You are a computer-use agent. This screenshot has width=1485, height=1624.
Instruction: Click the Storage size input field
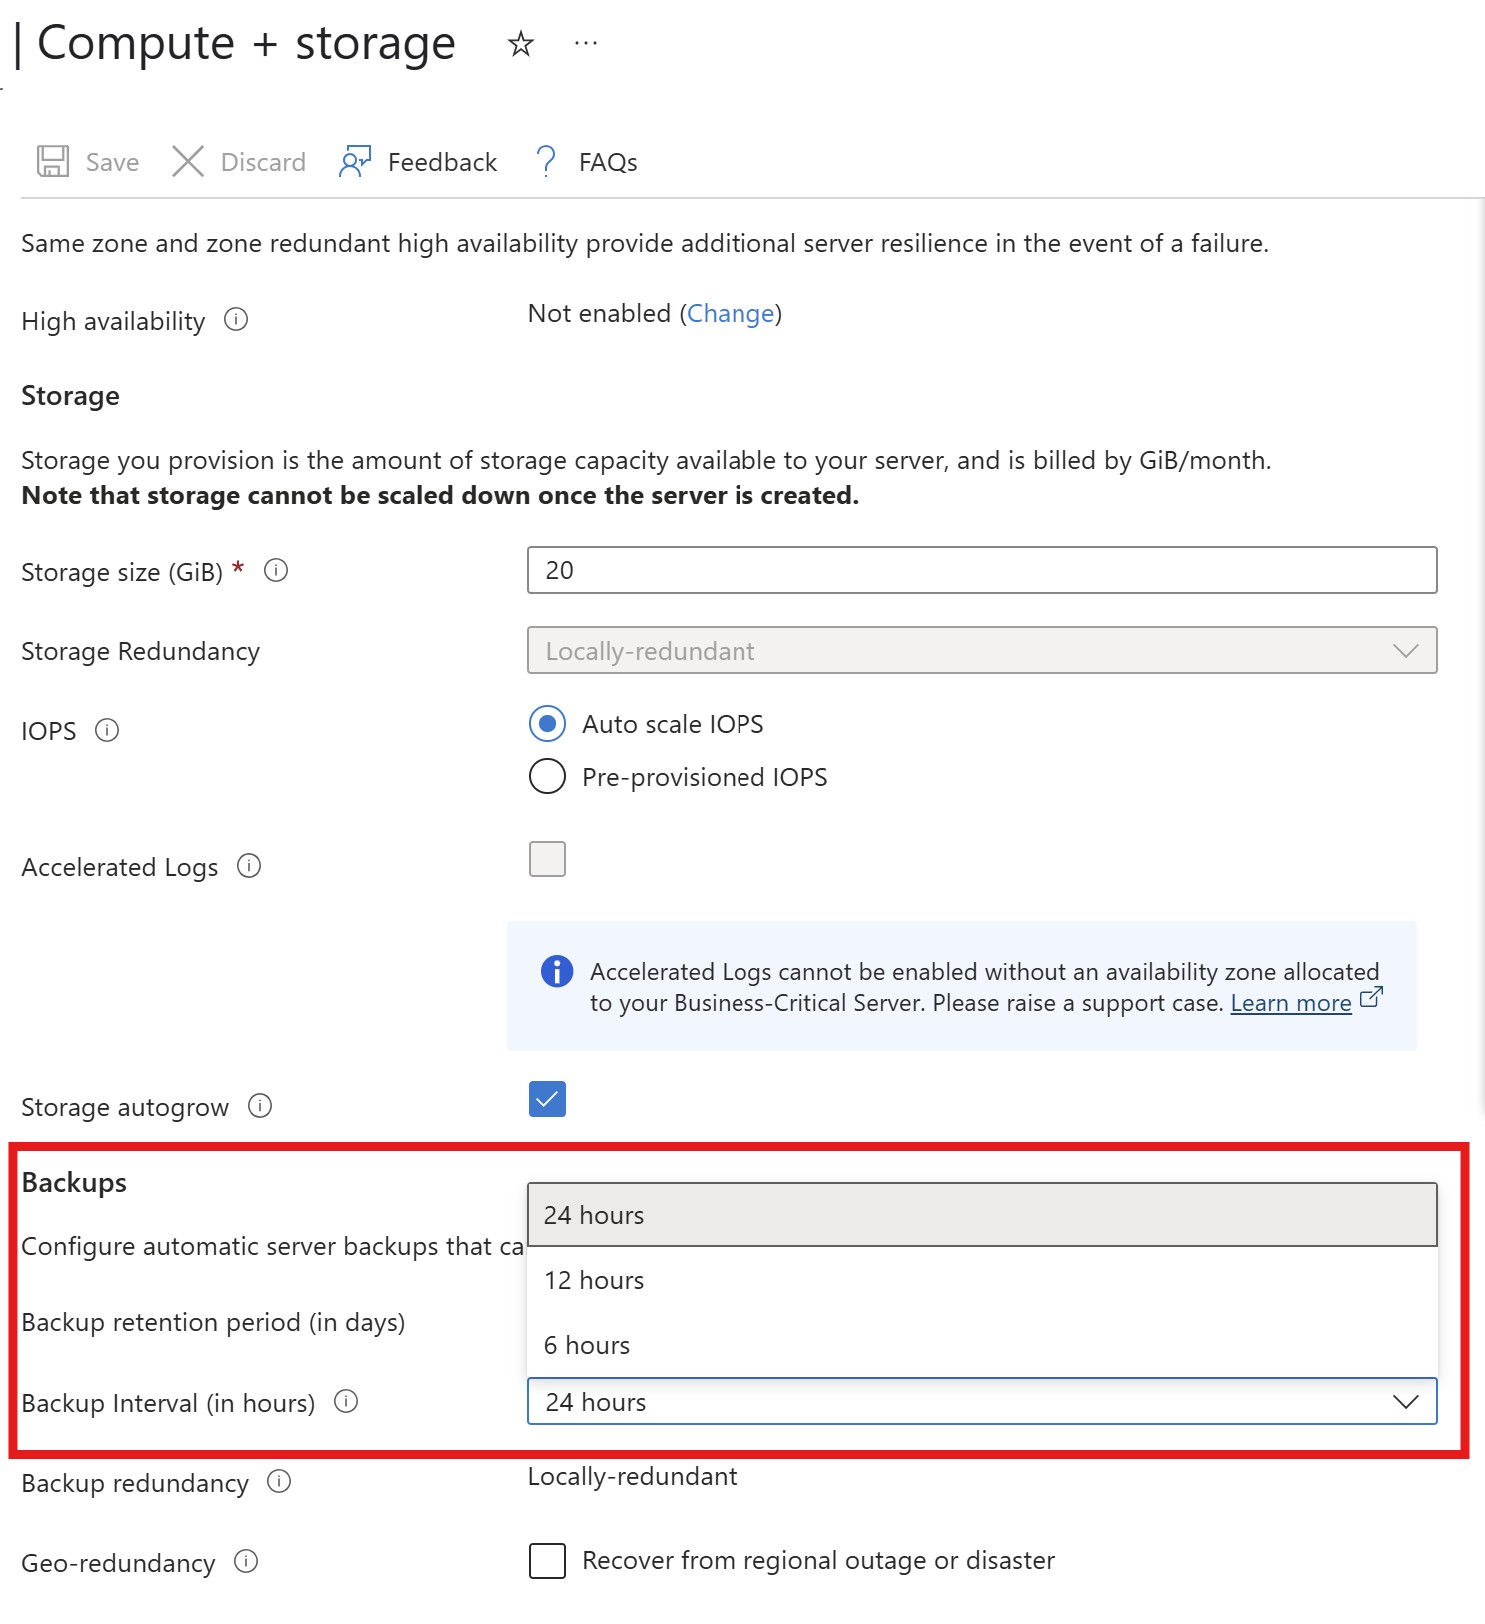click(x=981, y=571)
